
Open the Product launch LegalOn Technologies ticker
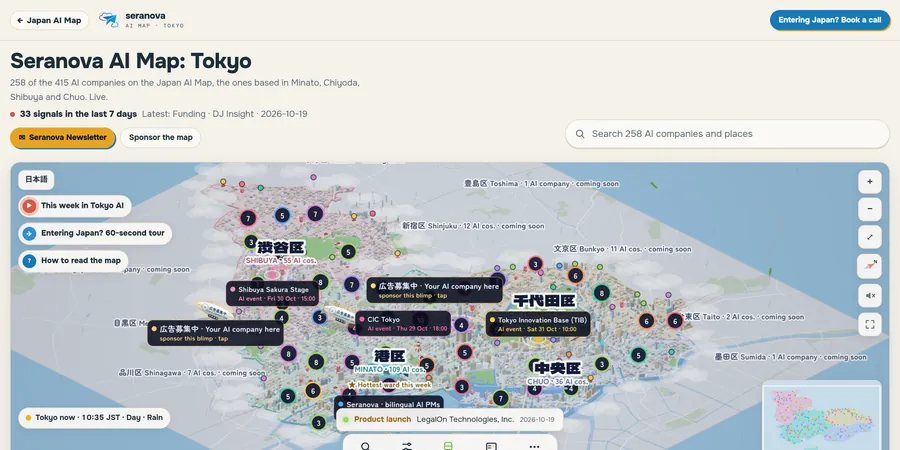point(449,420)
